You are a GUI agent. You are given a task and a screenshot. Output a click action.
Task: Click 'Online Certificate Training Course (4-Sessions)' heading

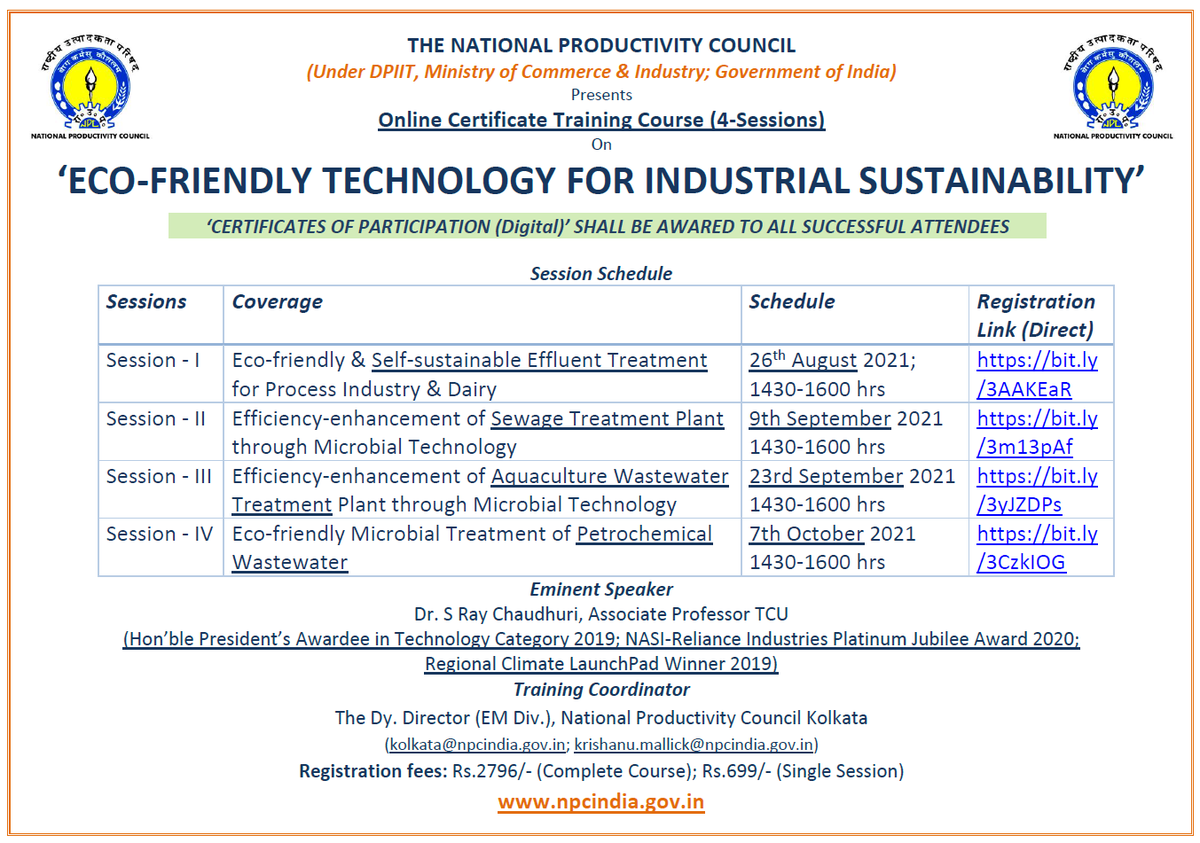click(x=601, y=120)
